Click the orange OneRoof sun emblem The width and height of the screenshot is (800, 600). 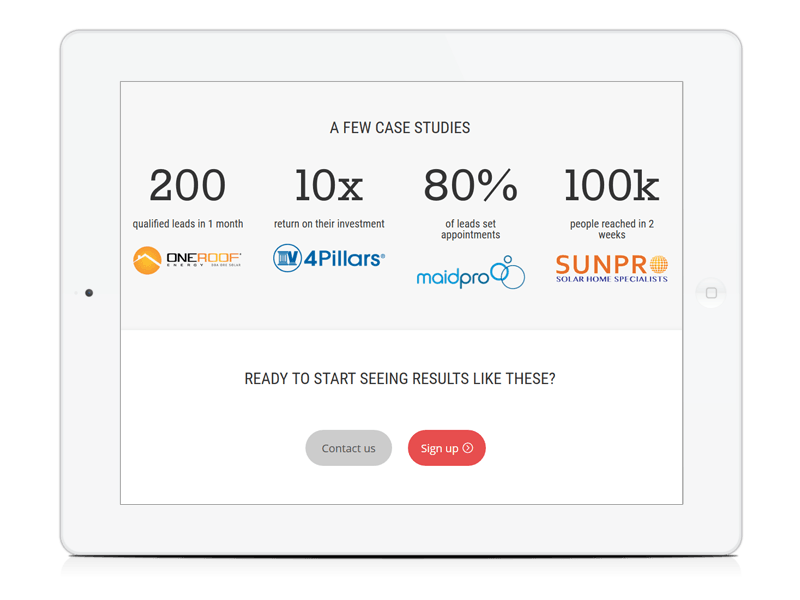click(x=147, y=260)
